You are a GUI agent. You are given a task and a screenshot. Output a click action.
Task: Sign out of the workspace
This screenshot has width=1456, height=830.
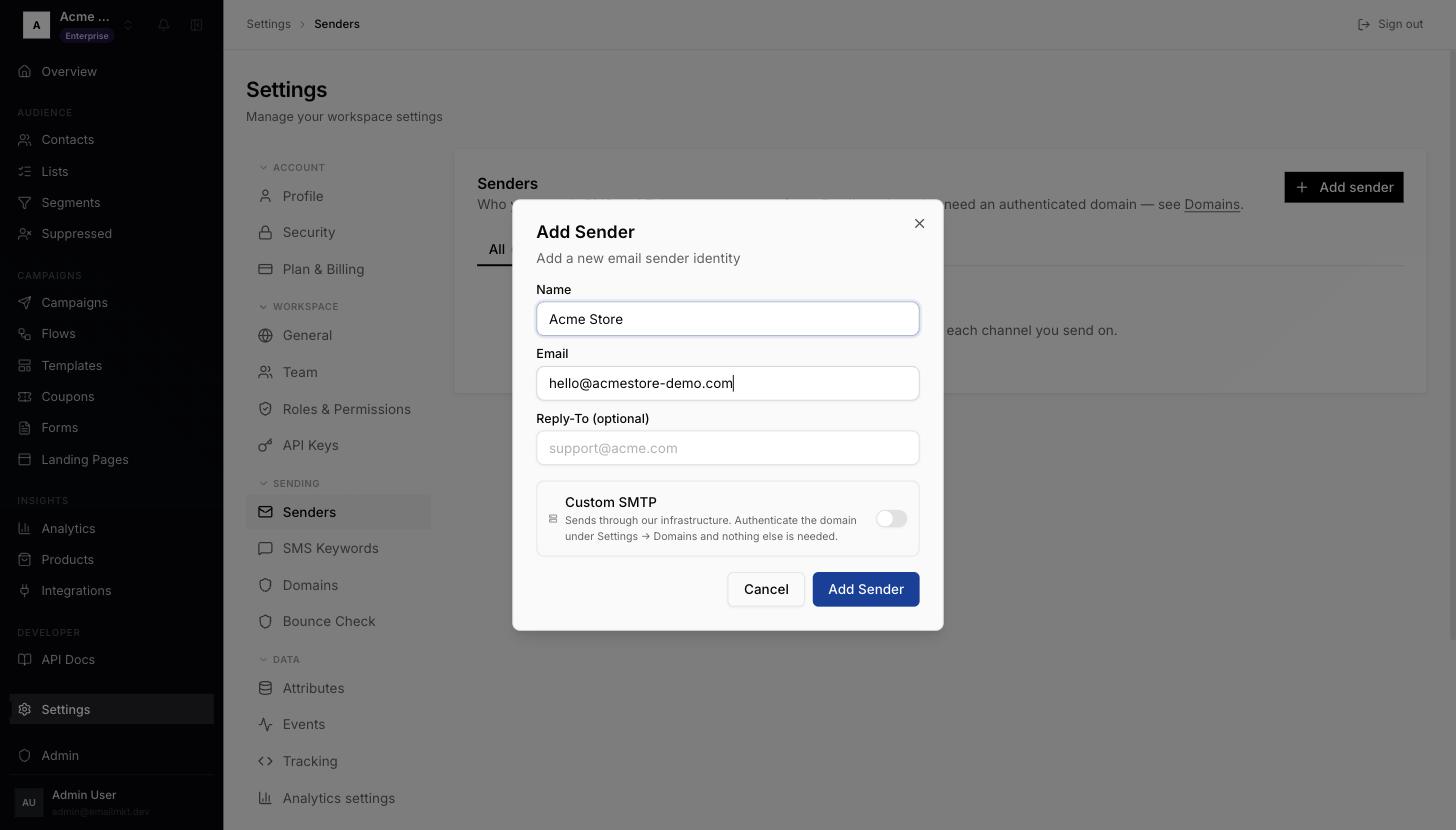(x=1390, y=24)
